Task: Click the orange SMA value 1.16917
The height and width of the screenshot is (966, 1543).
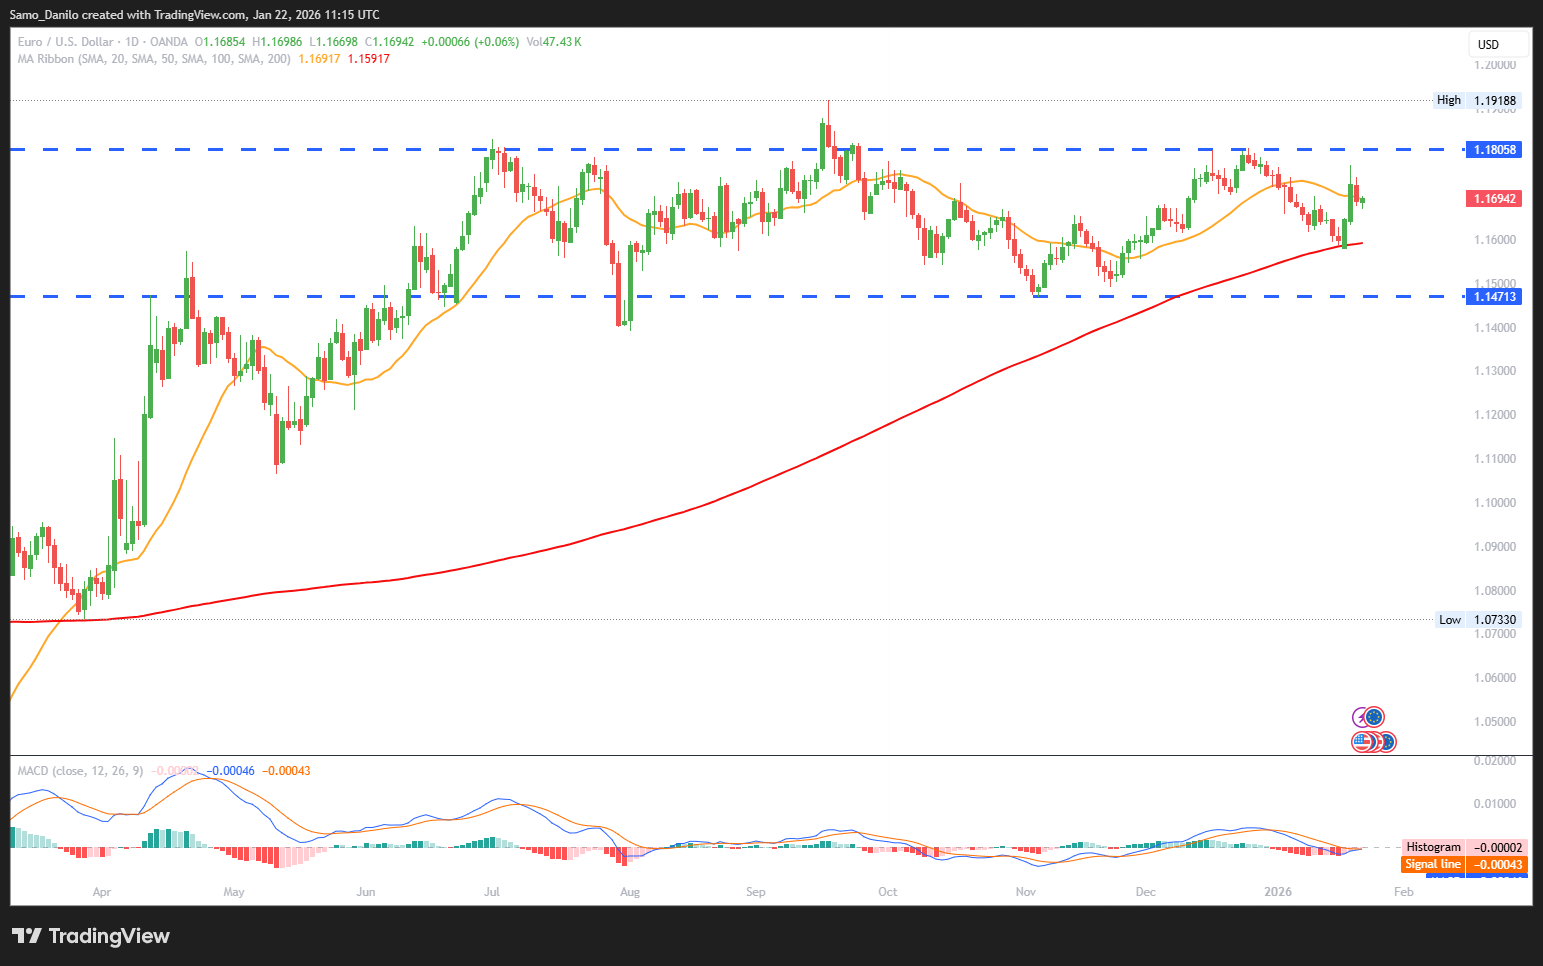Action: (x=319, y=59)
